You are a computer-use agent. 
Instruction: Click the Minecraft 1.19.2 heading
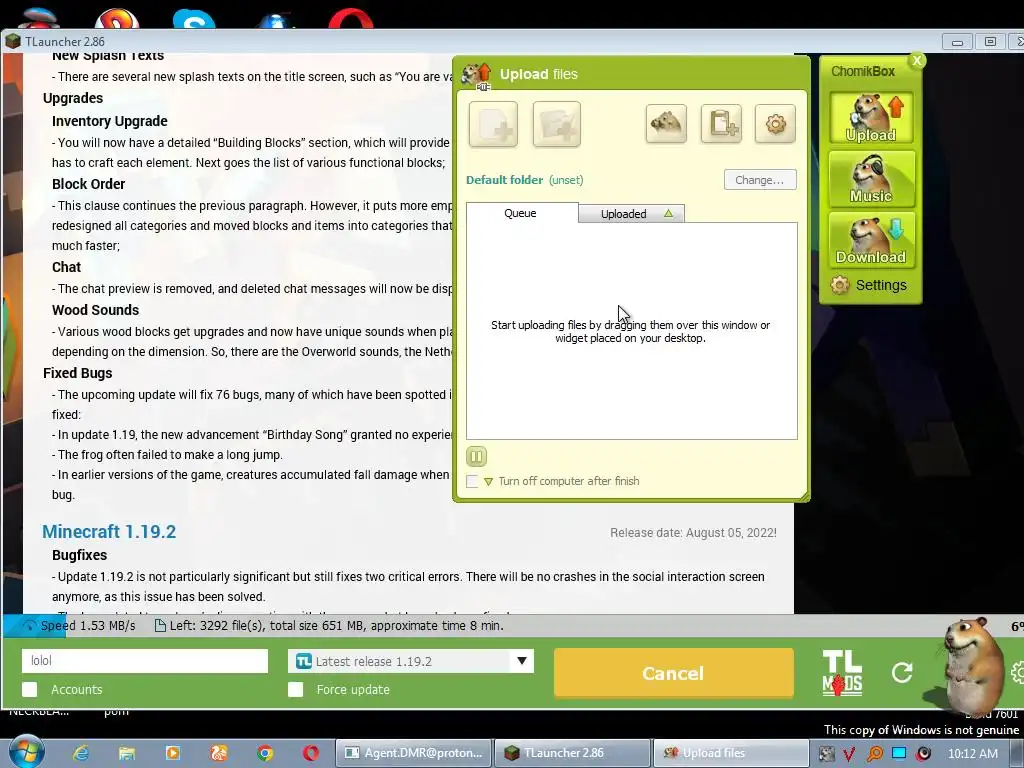click(109, 532)
